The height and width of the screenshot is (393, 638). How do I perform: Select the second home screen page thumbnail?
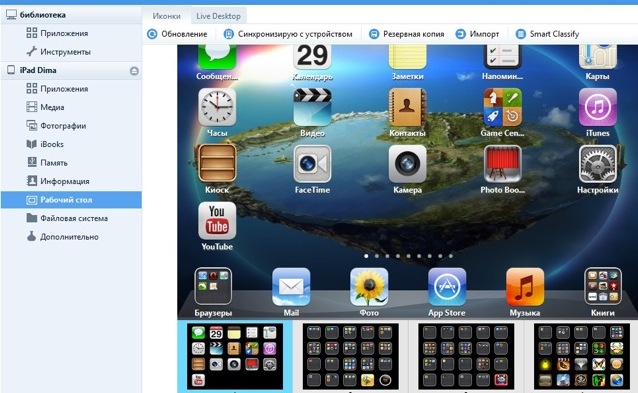(x=350, y=356)
